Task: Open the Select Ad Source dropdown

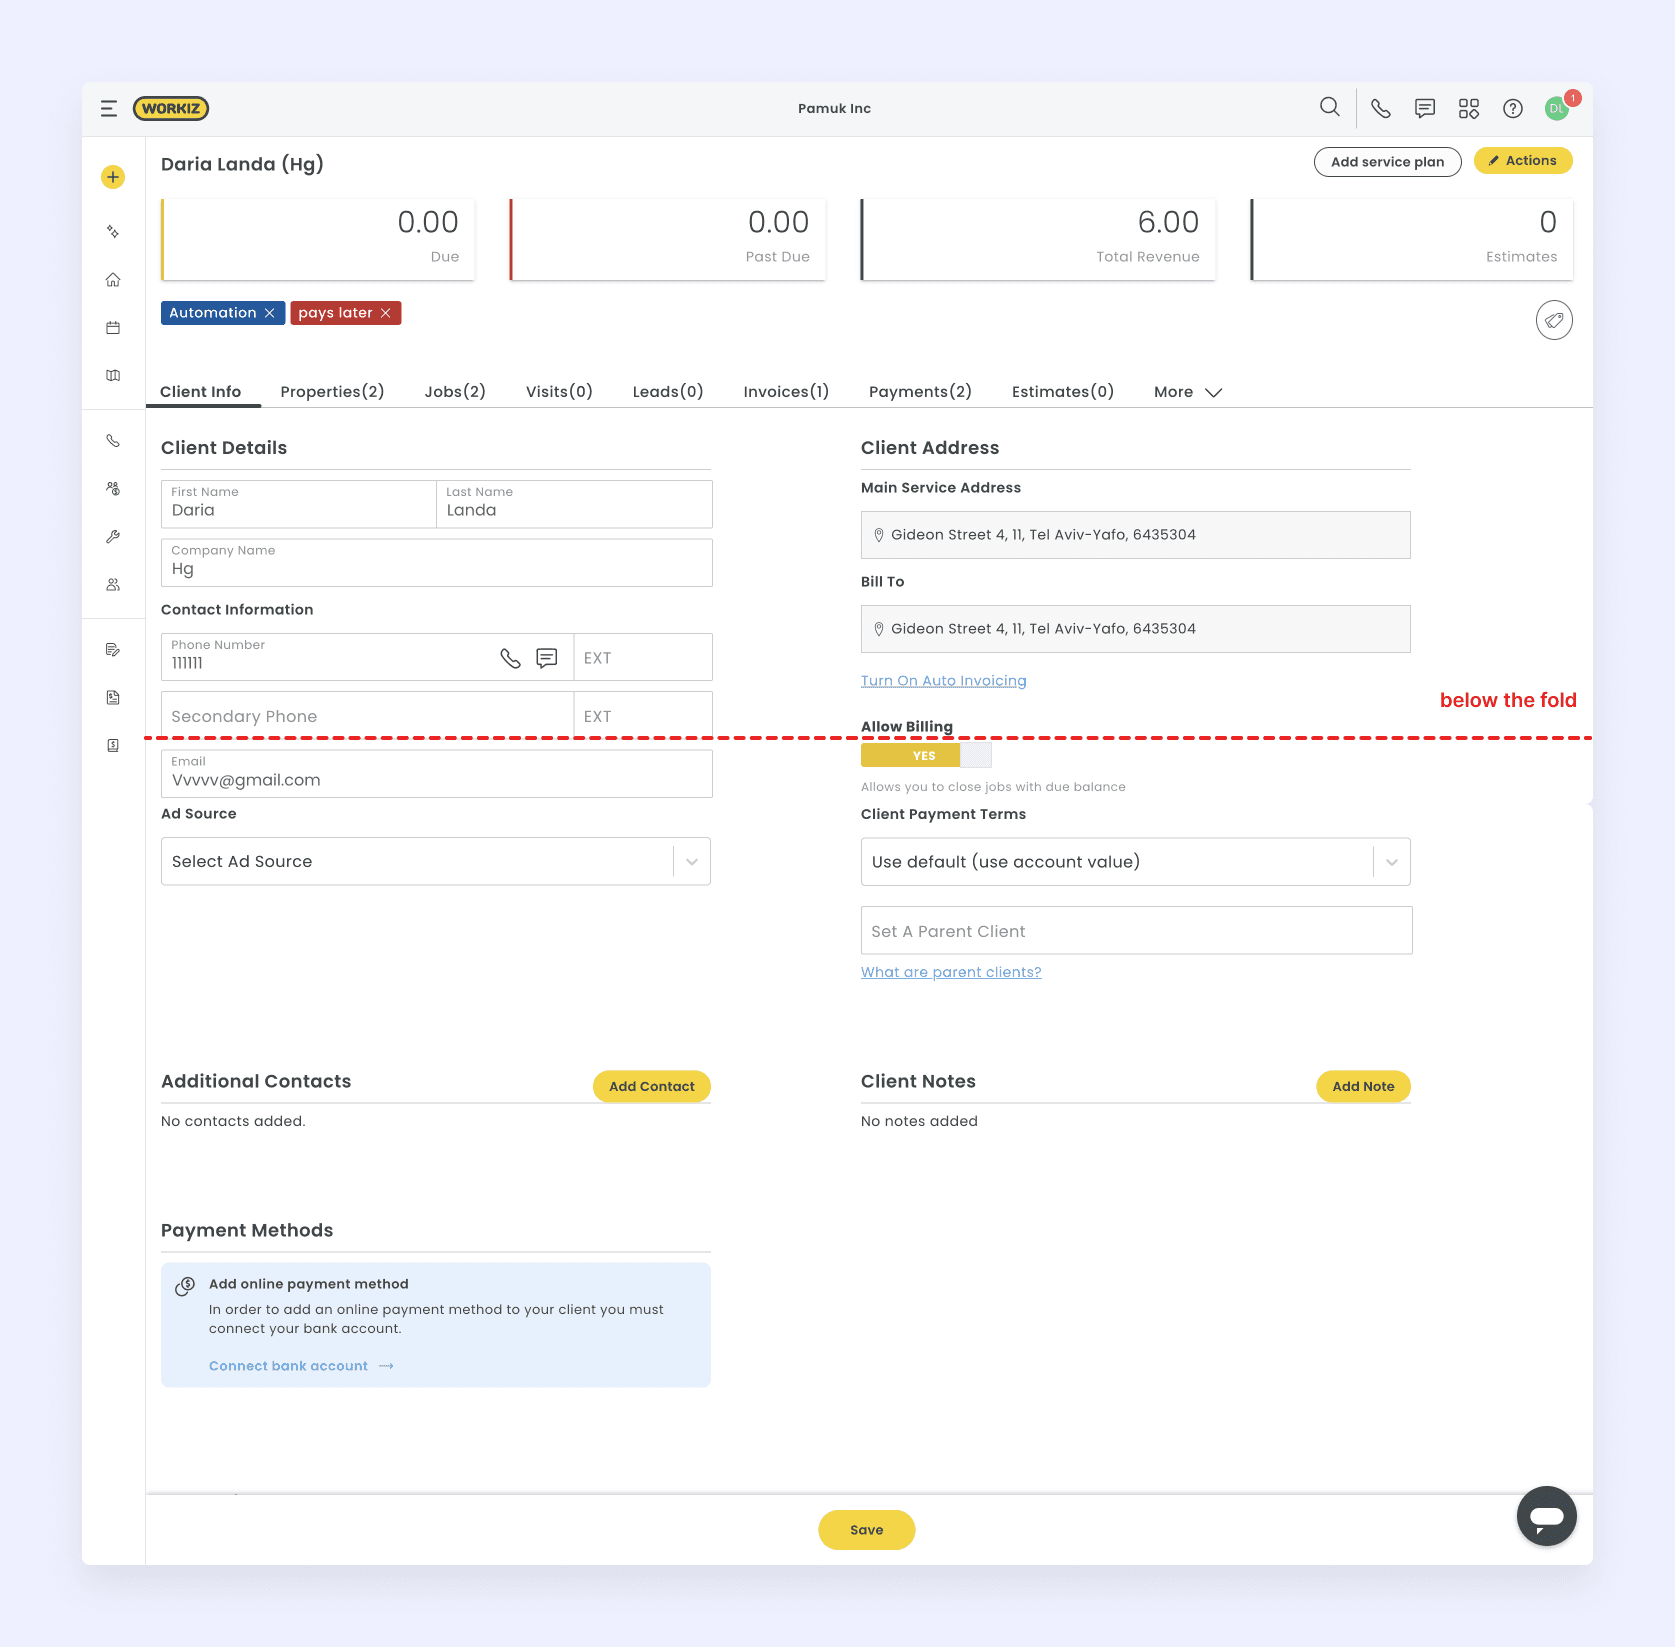Action: tap(436, 862)
